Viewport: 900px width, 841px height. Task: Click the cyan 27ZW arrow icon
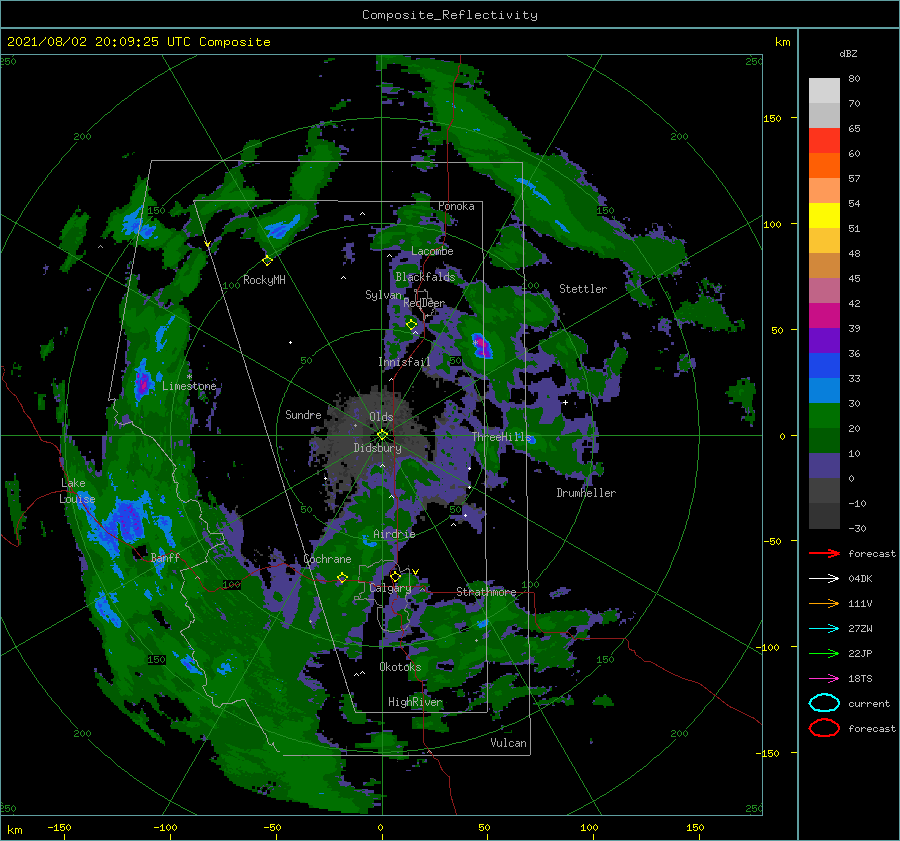click(x=824, y=629)
